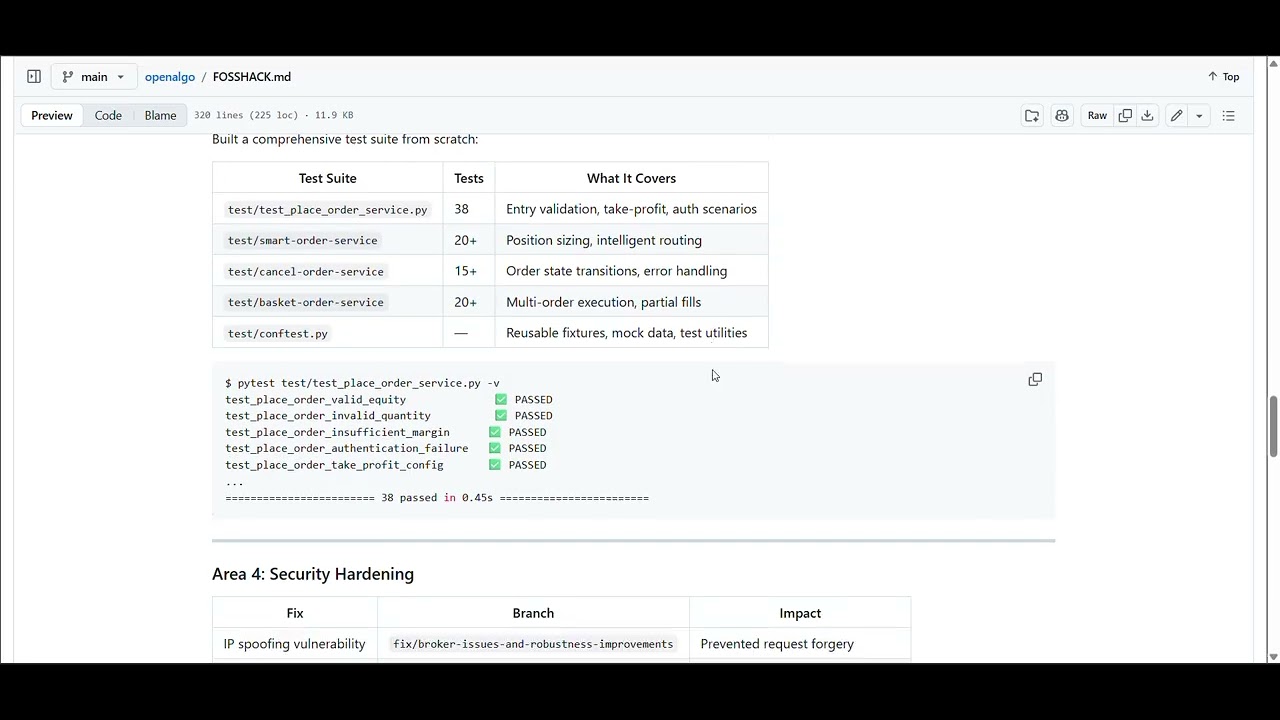Viewport: 1280px width, 720px height.
Task: Click test/cancel-order-service cell
Action: [327, 271]
